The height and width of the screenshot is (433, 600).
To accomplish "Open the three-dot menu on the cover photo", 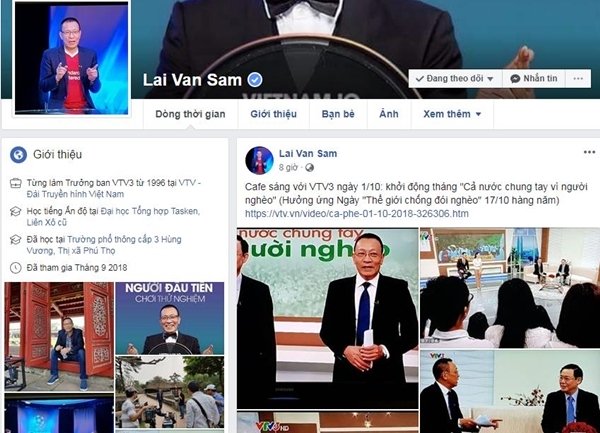I will tap(578, 78).
